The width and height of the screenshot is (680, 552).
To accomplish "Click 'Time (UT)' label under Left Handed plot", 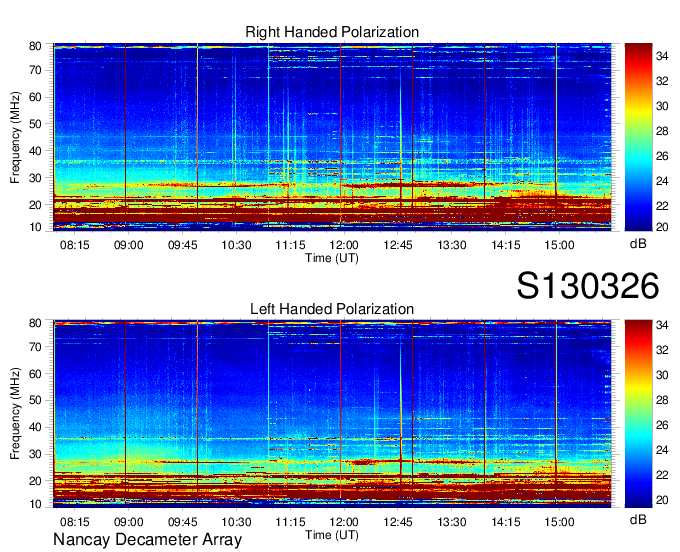I will (332, 535).
